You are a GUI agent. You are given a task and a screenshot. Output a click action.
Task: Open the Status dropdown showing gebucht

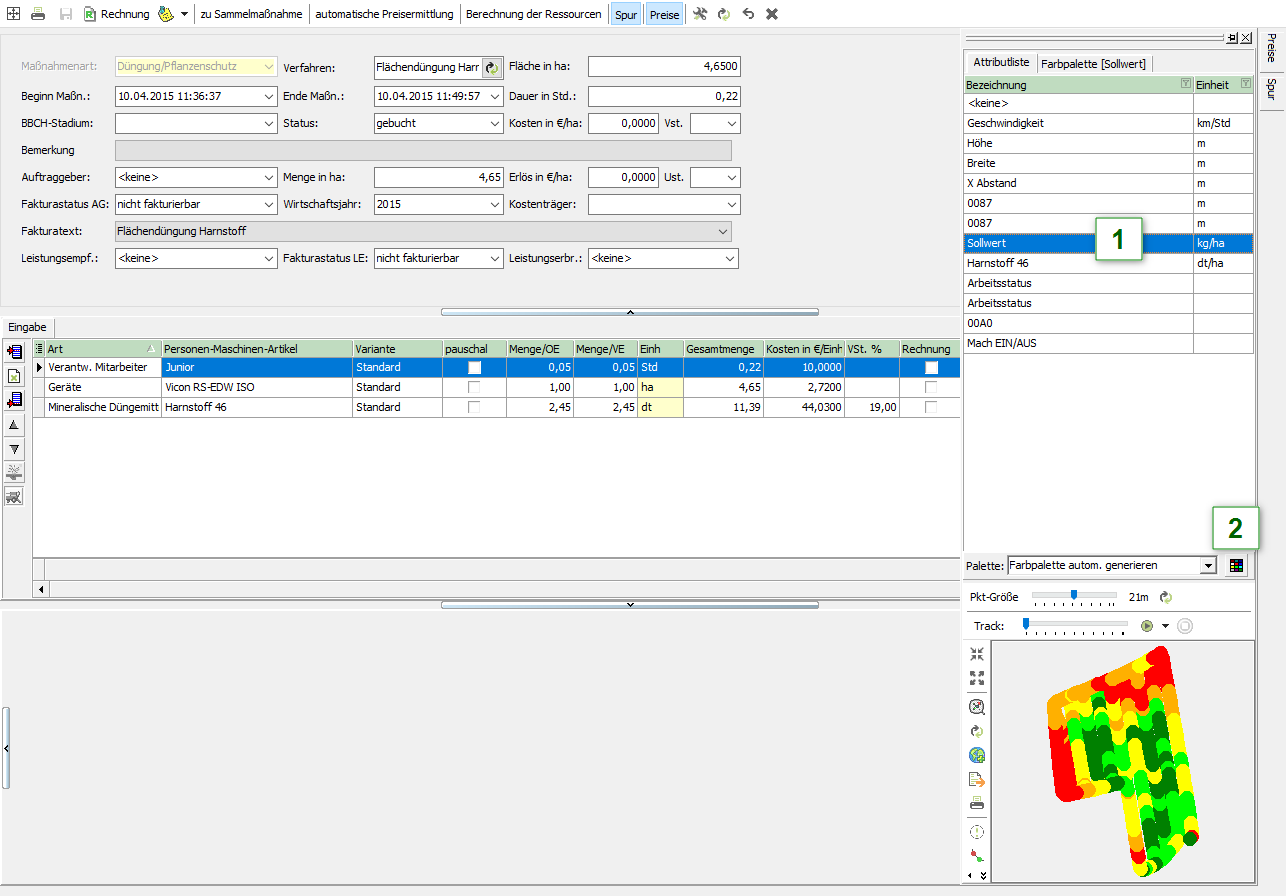coord(496,123)
